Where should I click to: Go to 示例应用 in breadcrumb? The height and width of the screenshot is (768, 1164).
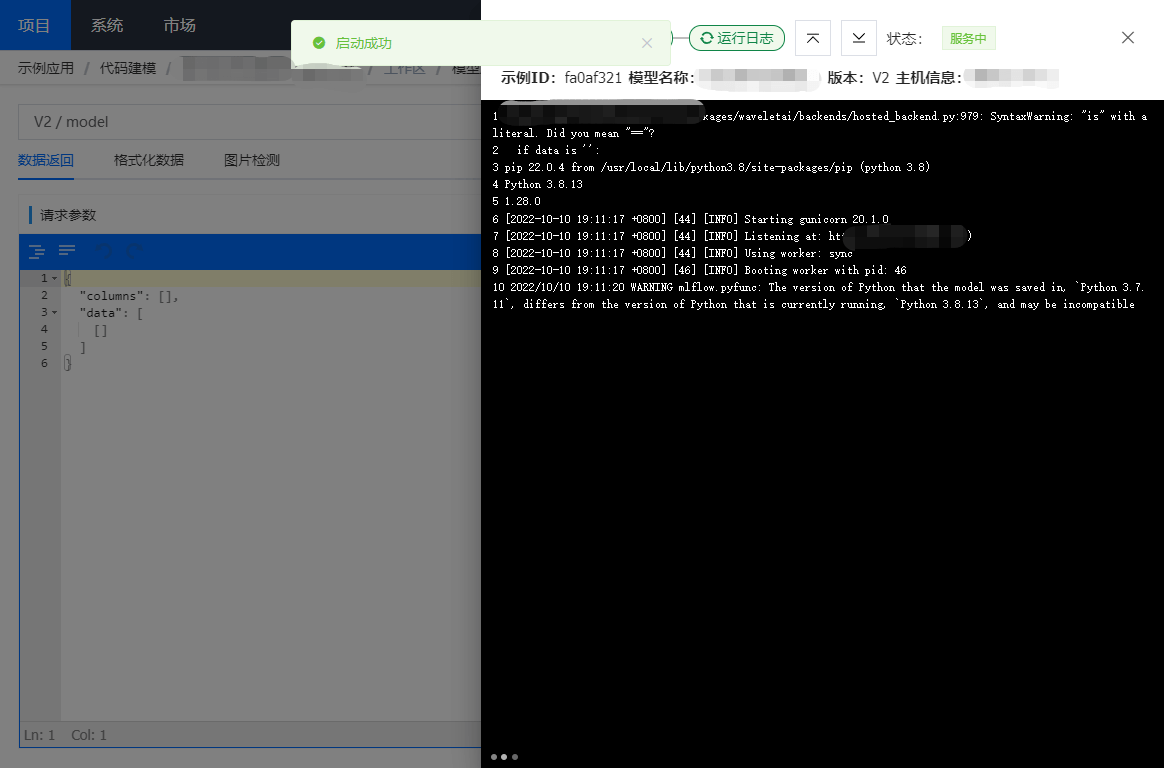[x=46, y=68]
